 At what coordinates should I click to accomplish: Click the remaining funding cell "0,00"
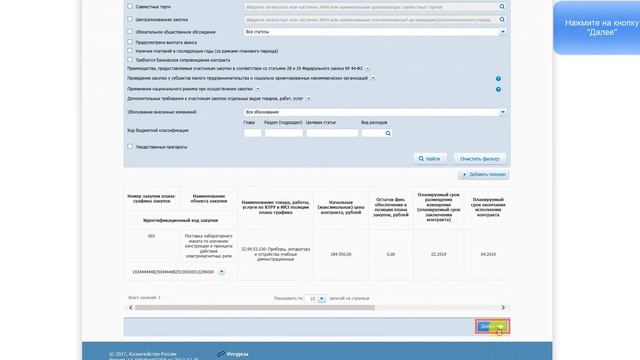[391, 254]
